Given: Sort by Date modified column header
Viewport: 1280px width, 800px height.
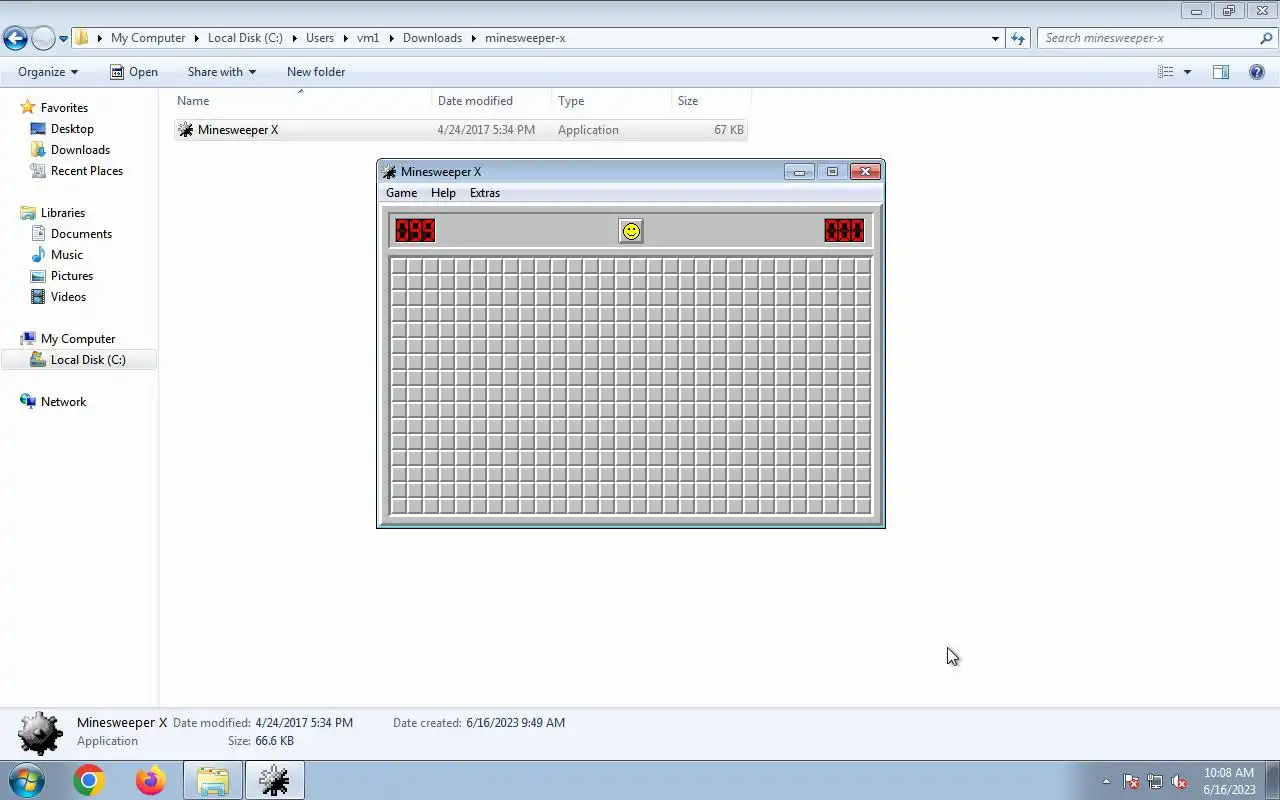Looking at the screenshot, I should 492,101.
